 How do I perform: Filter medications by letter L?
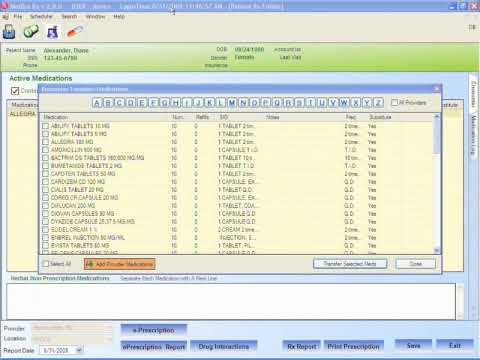[221, 103]
